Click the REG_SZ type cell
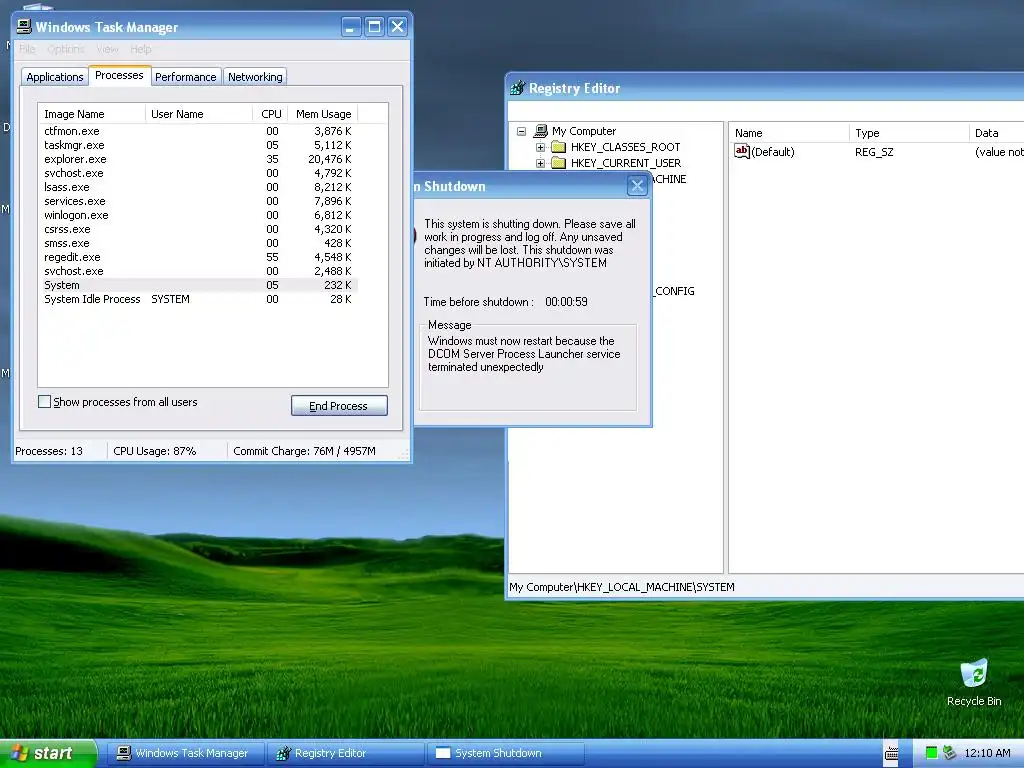This screenshot has width=1024, height=768. coord(874,152)
